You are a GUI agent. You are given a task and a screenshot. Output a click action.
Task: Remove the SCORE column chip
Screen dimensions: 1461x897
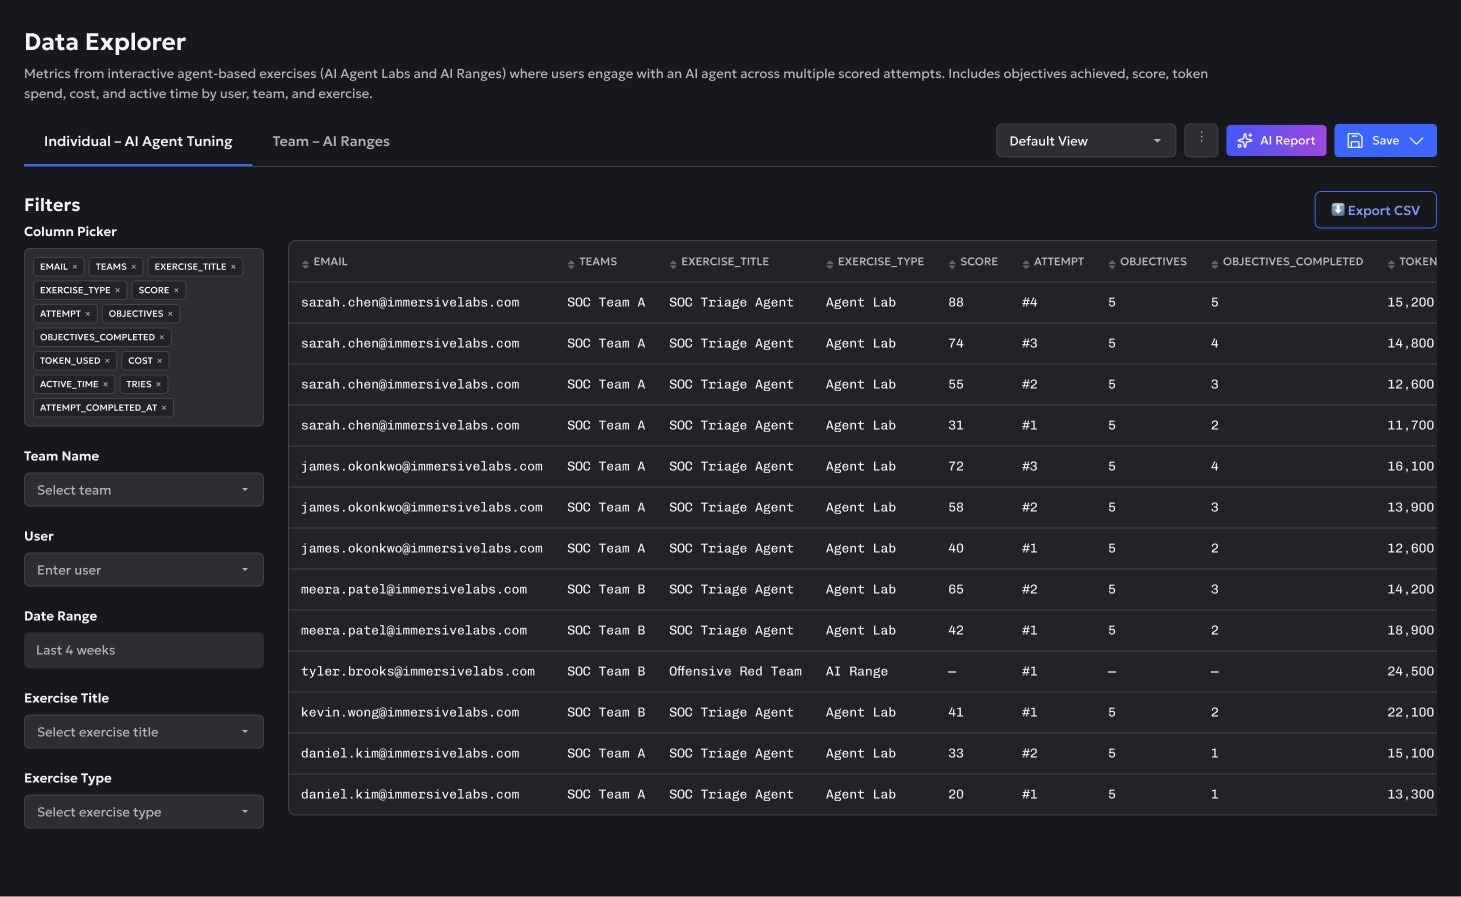coord(177,290)
